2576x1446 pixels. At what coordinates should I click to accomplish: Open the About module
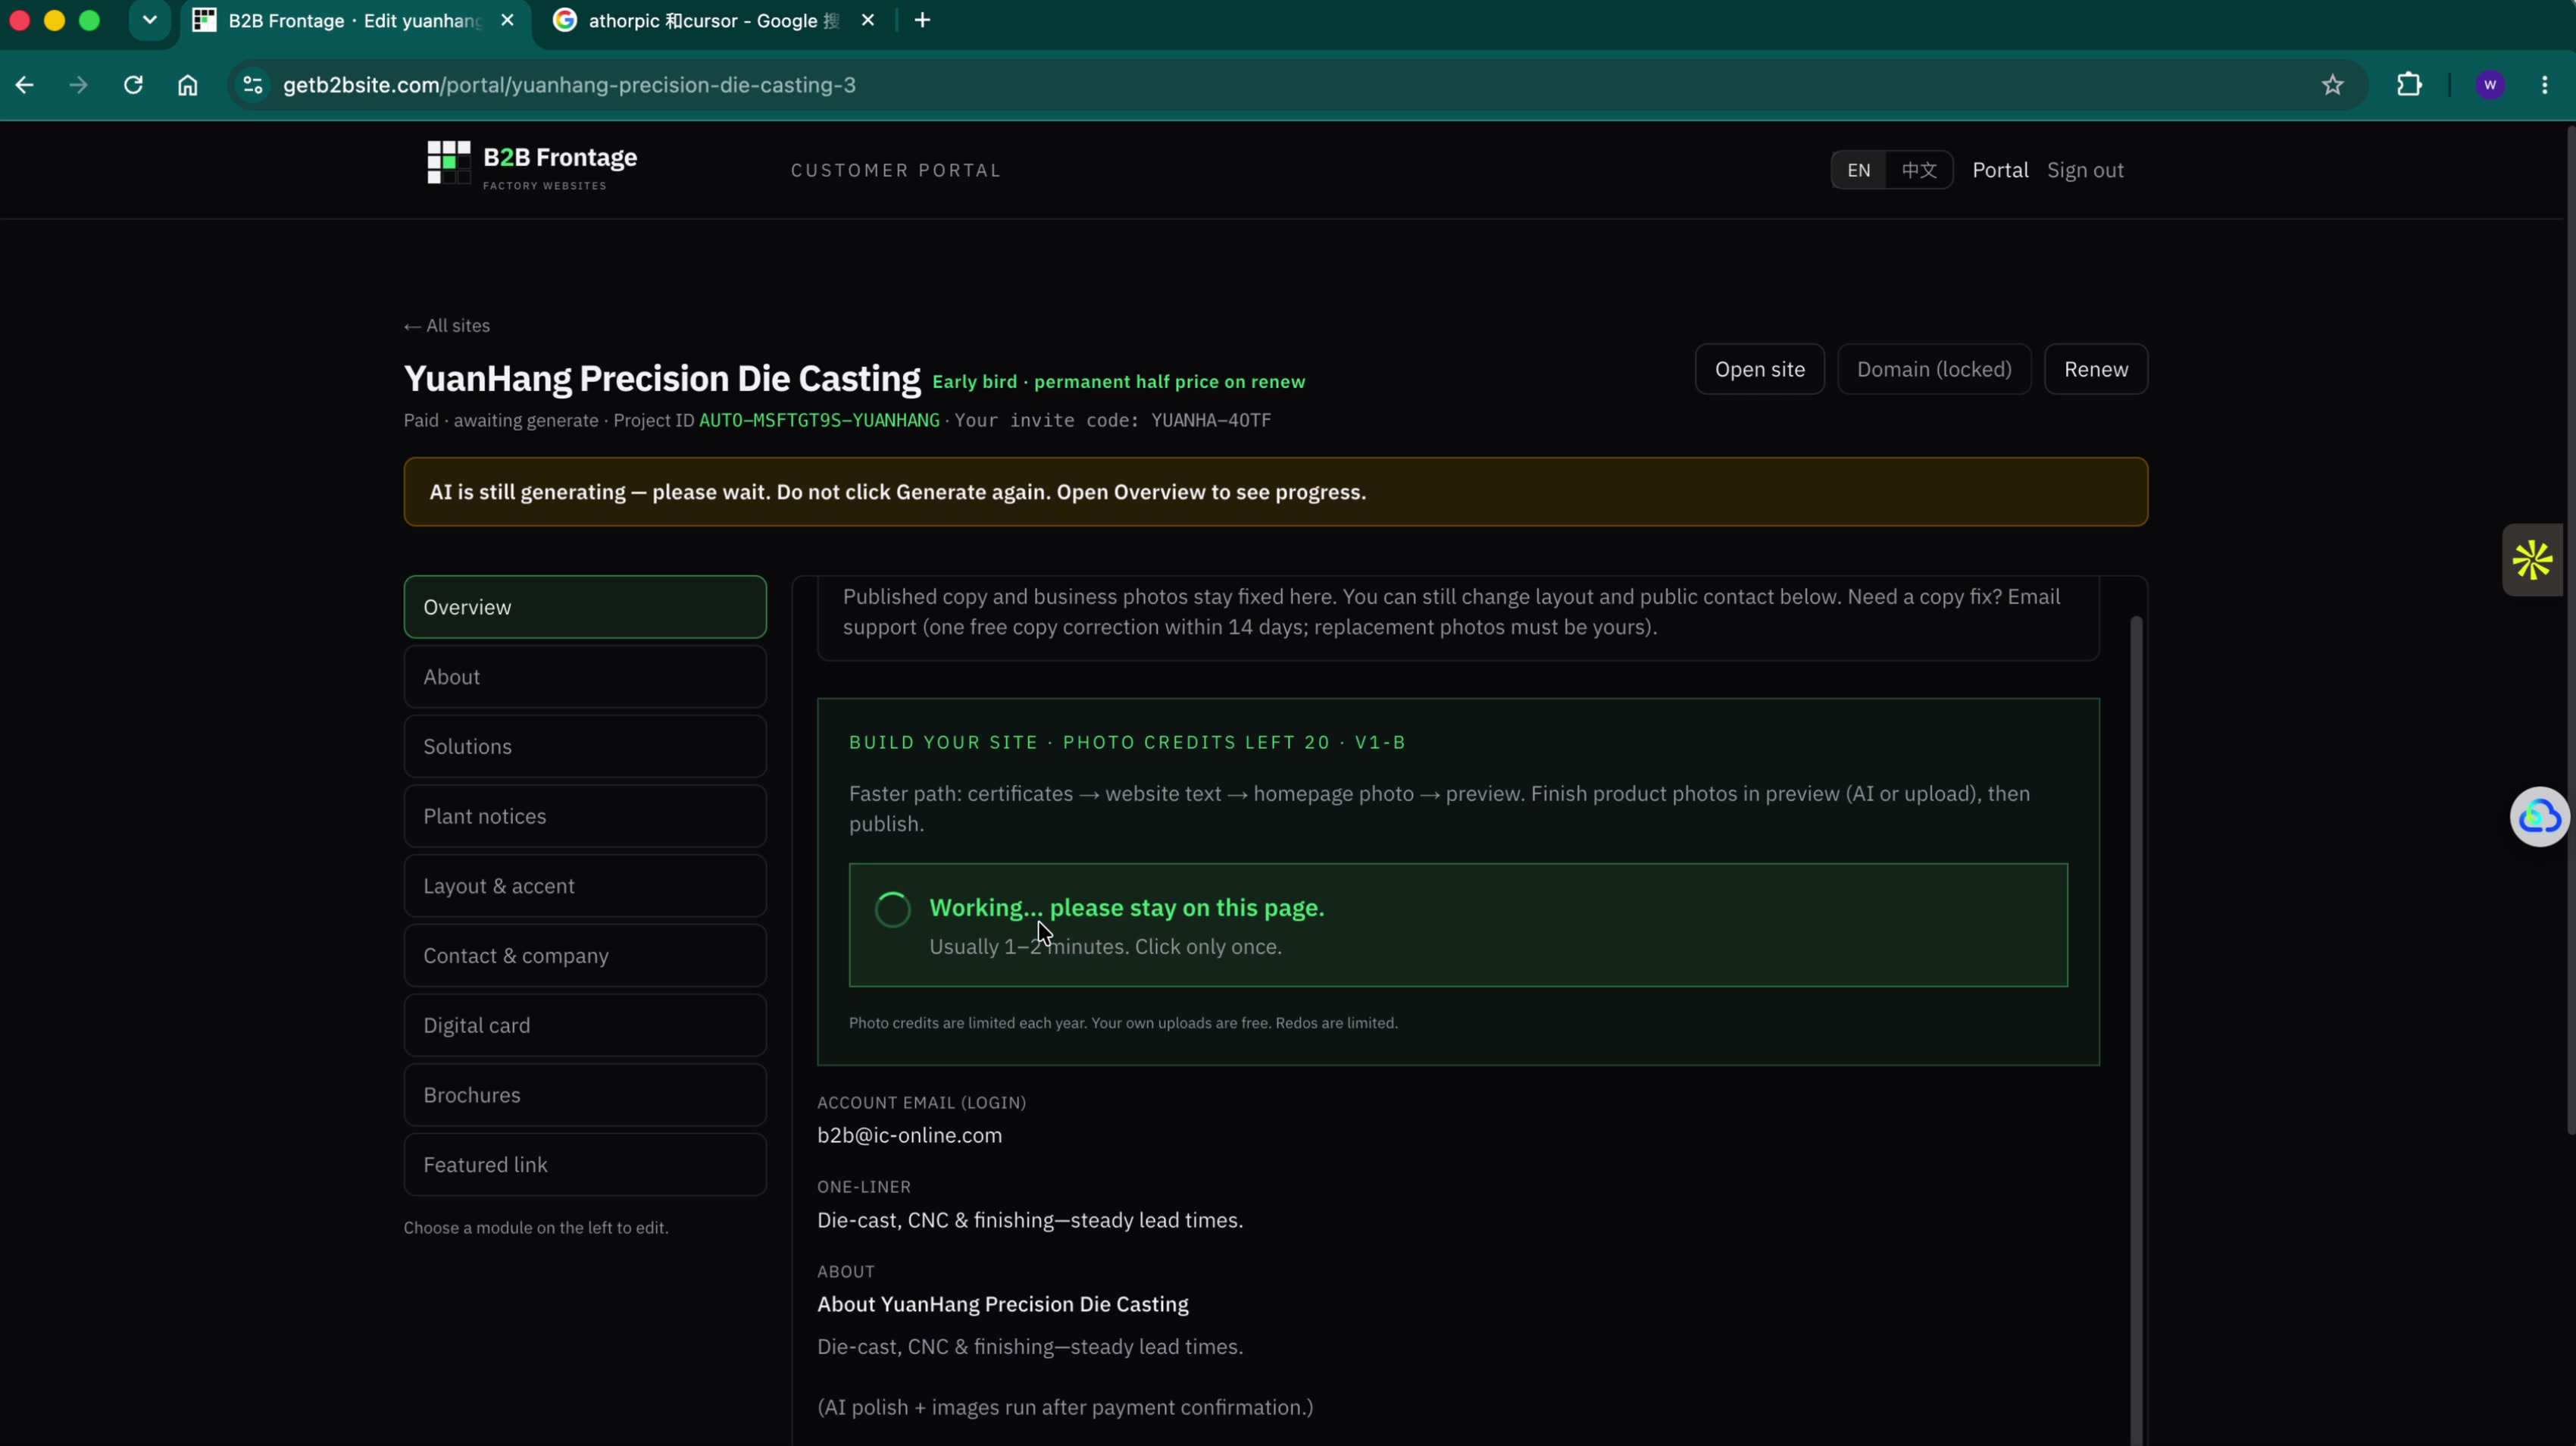tap(585, 677)
